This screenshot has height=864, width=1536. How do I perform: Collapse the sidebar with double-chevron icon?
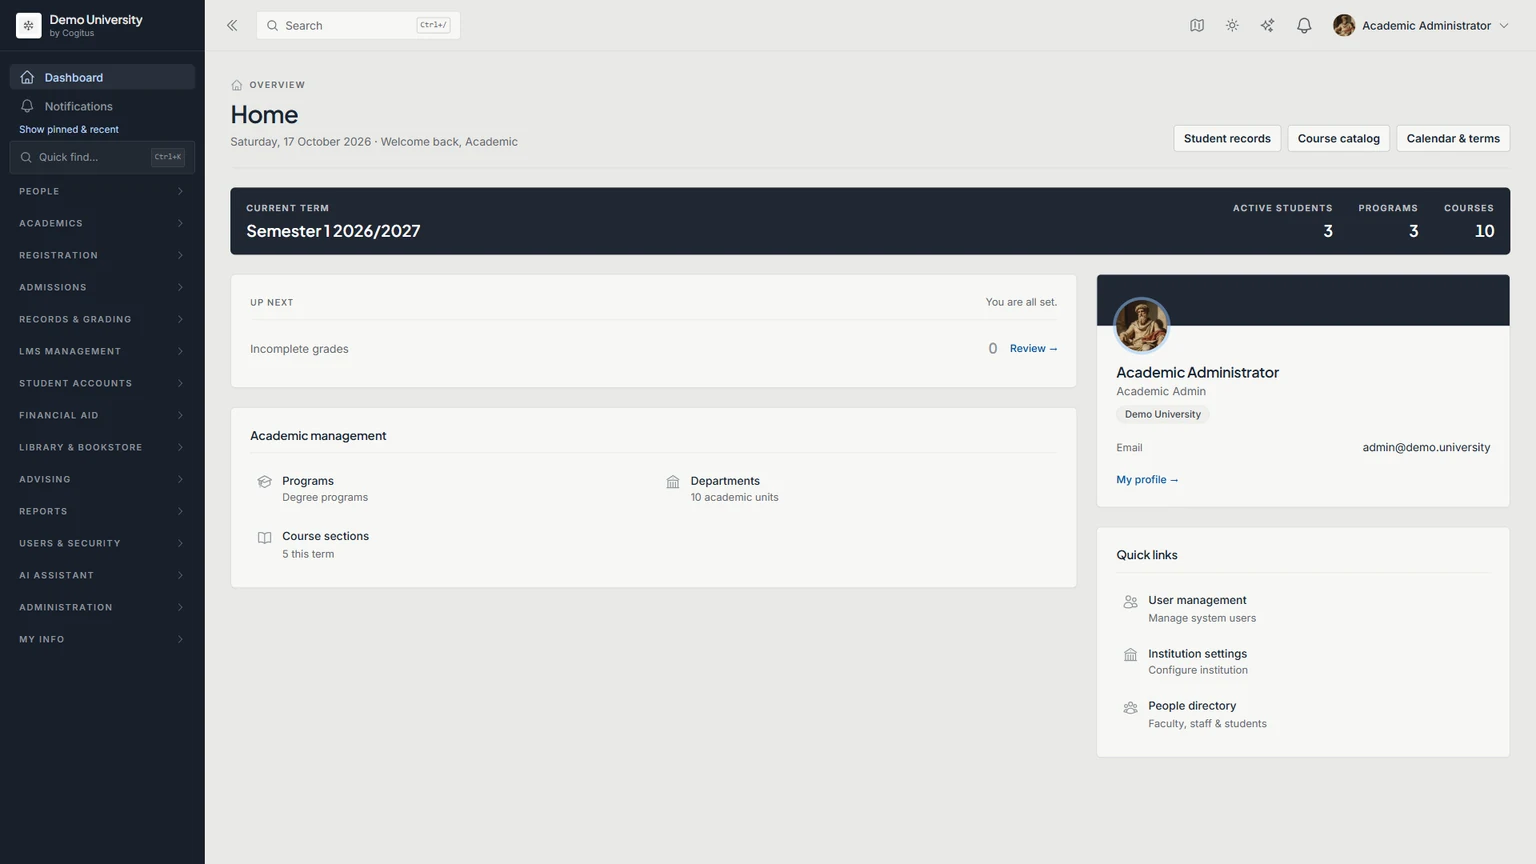(232, 26)
